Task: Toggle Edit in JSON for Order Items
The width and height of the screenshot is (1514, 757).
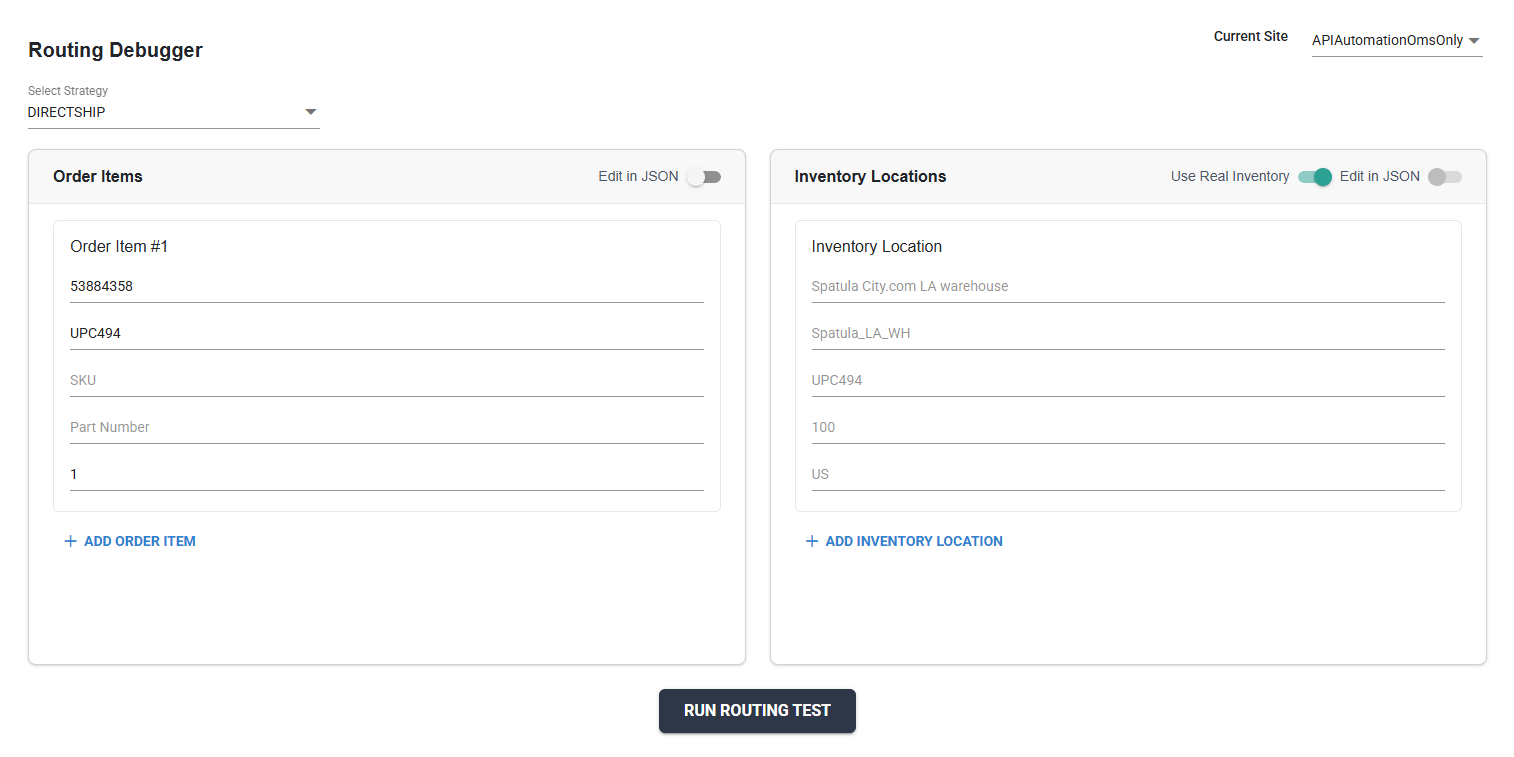Action: (x=704, y=177)
